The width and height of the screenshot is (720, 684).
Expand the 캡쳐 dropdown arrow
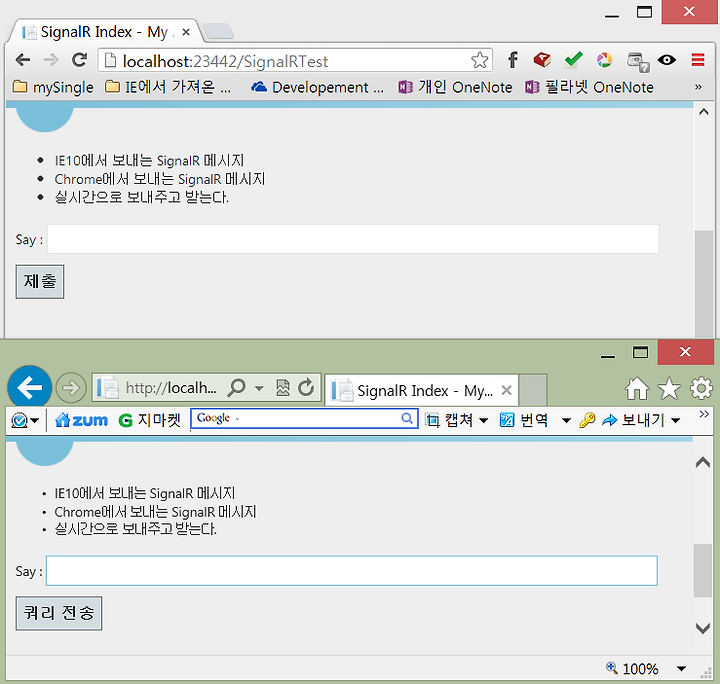(483, 420)
